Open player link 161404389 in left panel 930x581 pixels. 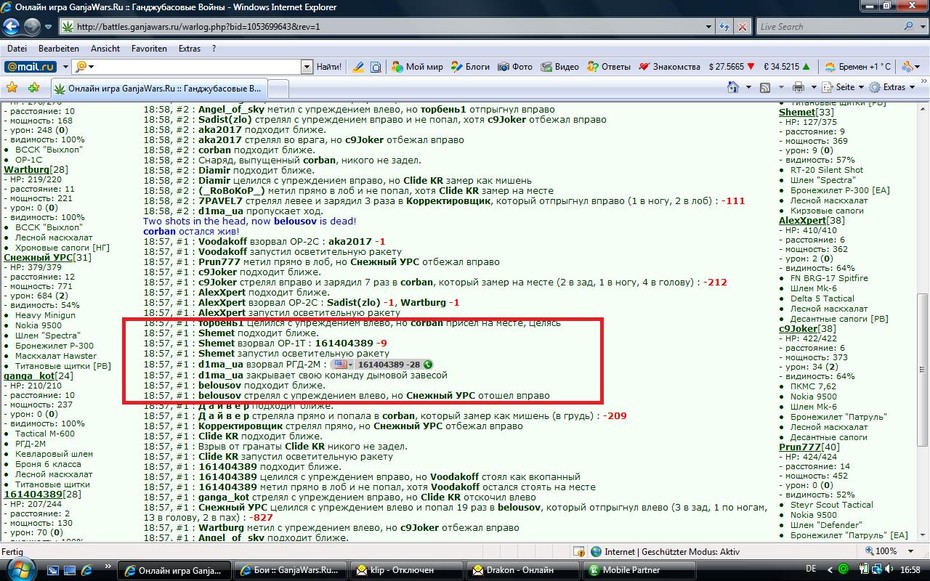pos(33,494)
